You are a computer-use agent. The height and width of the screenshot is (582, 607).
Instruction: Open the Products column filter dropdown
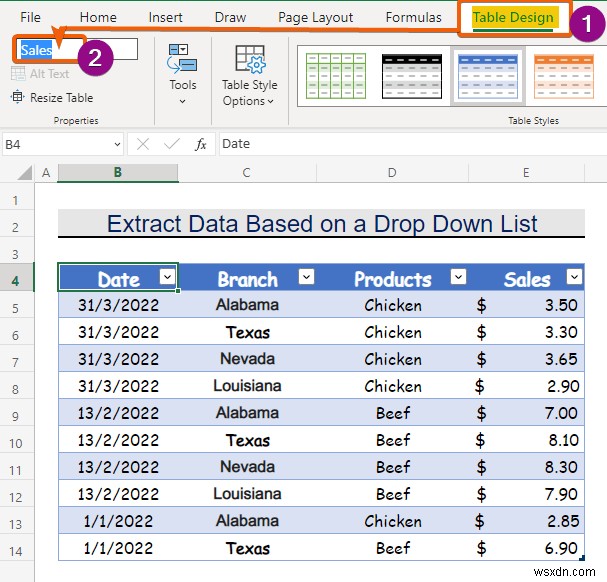point(459,276)
